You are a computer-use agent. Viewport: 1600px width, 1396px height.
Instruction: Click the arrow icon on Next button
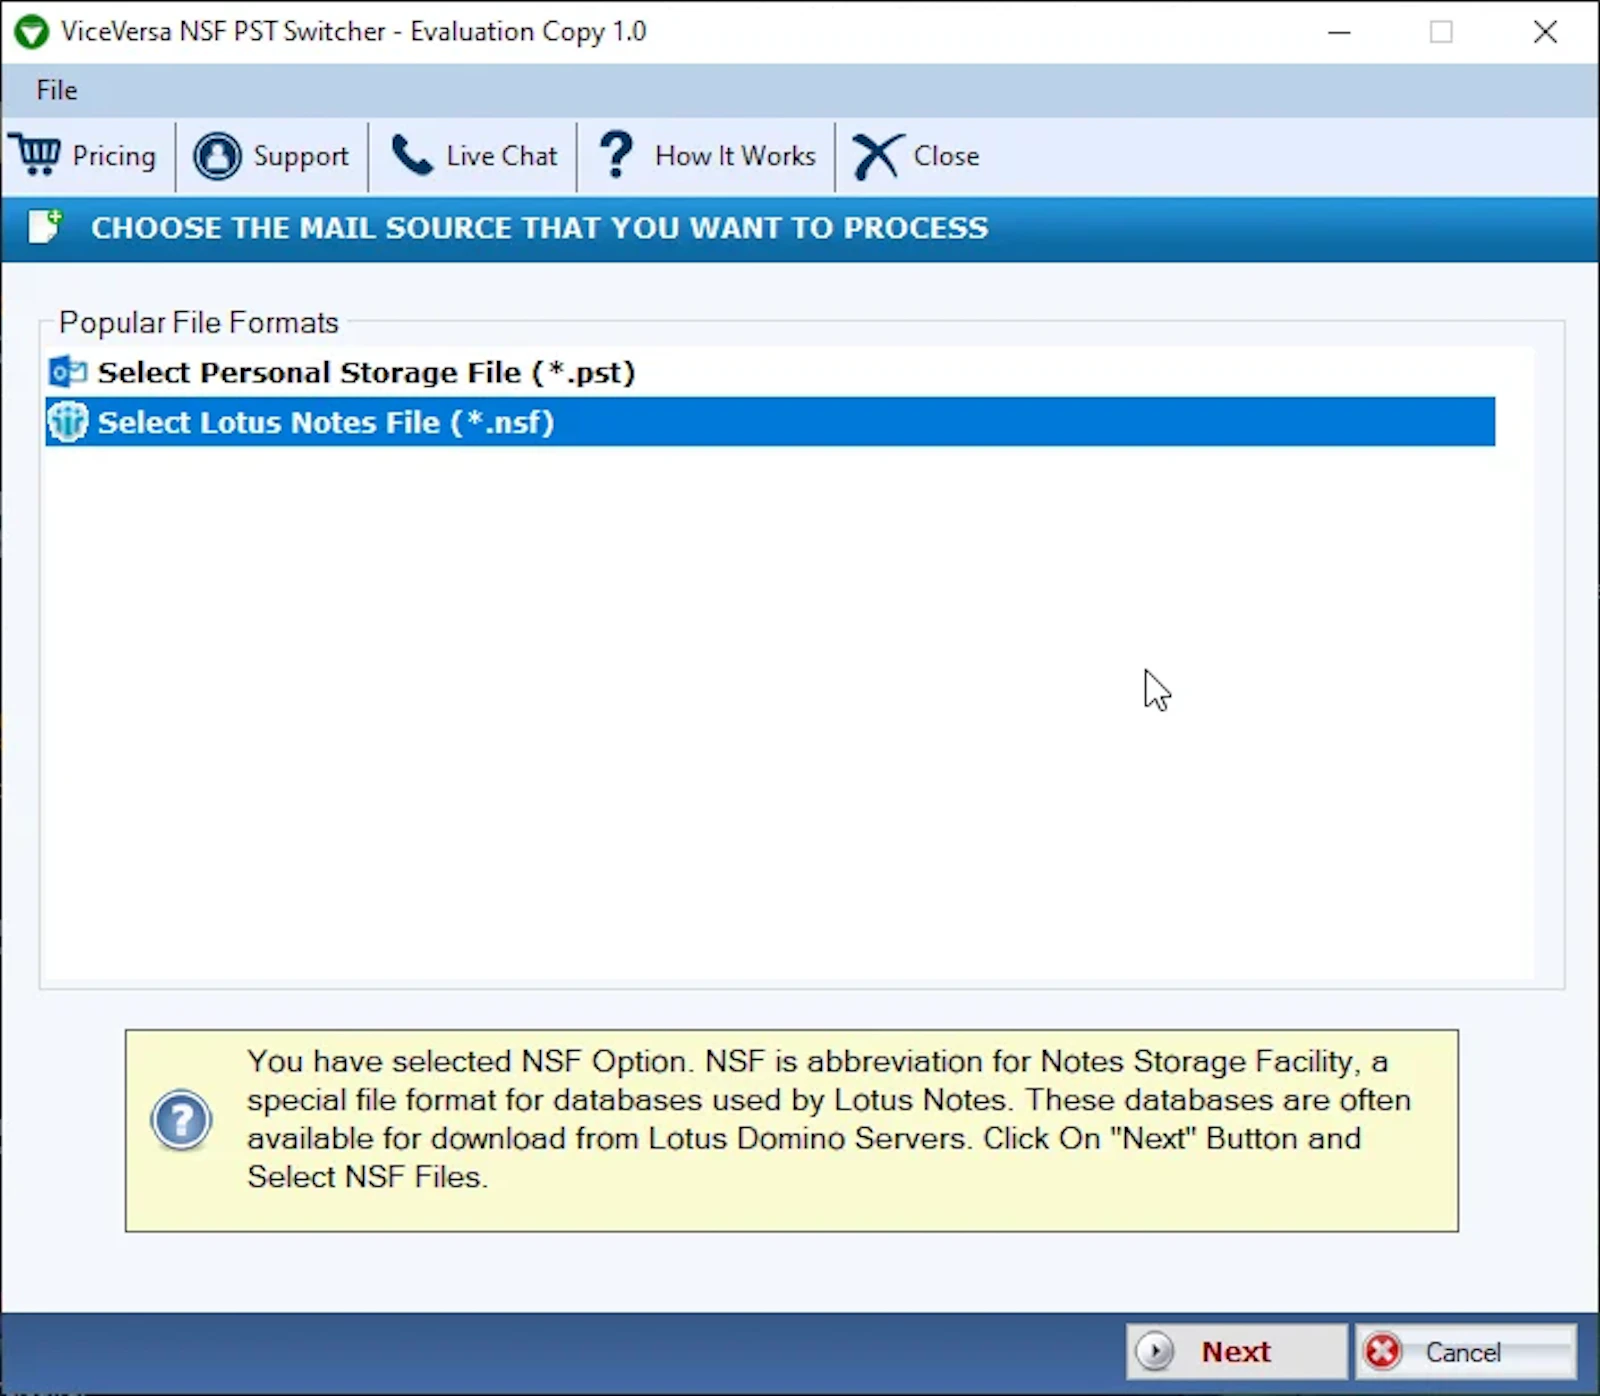coord(1155,1352)
